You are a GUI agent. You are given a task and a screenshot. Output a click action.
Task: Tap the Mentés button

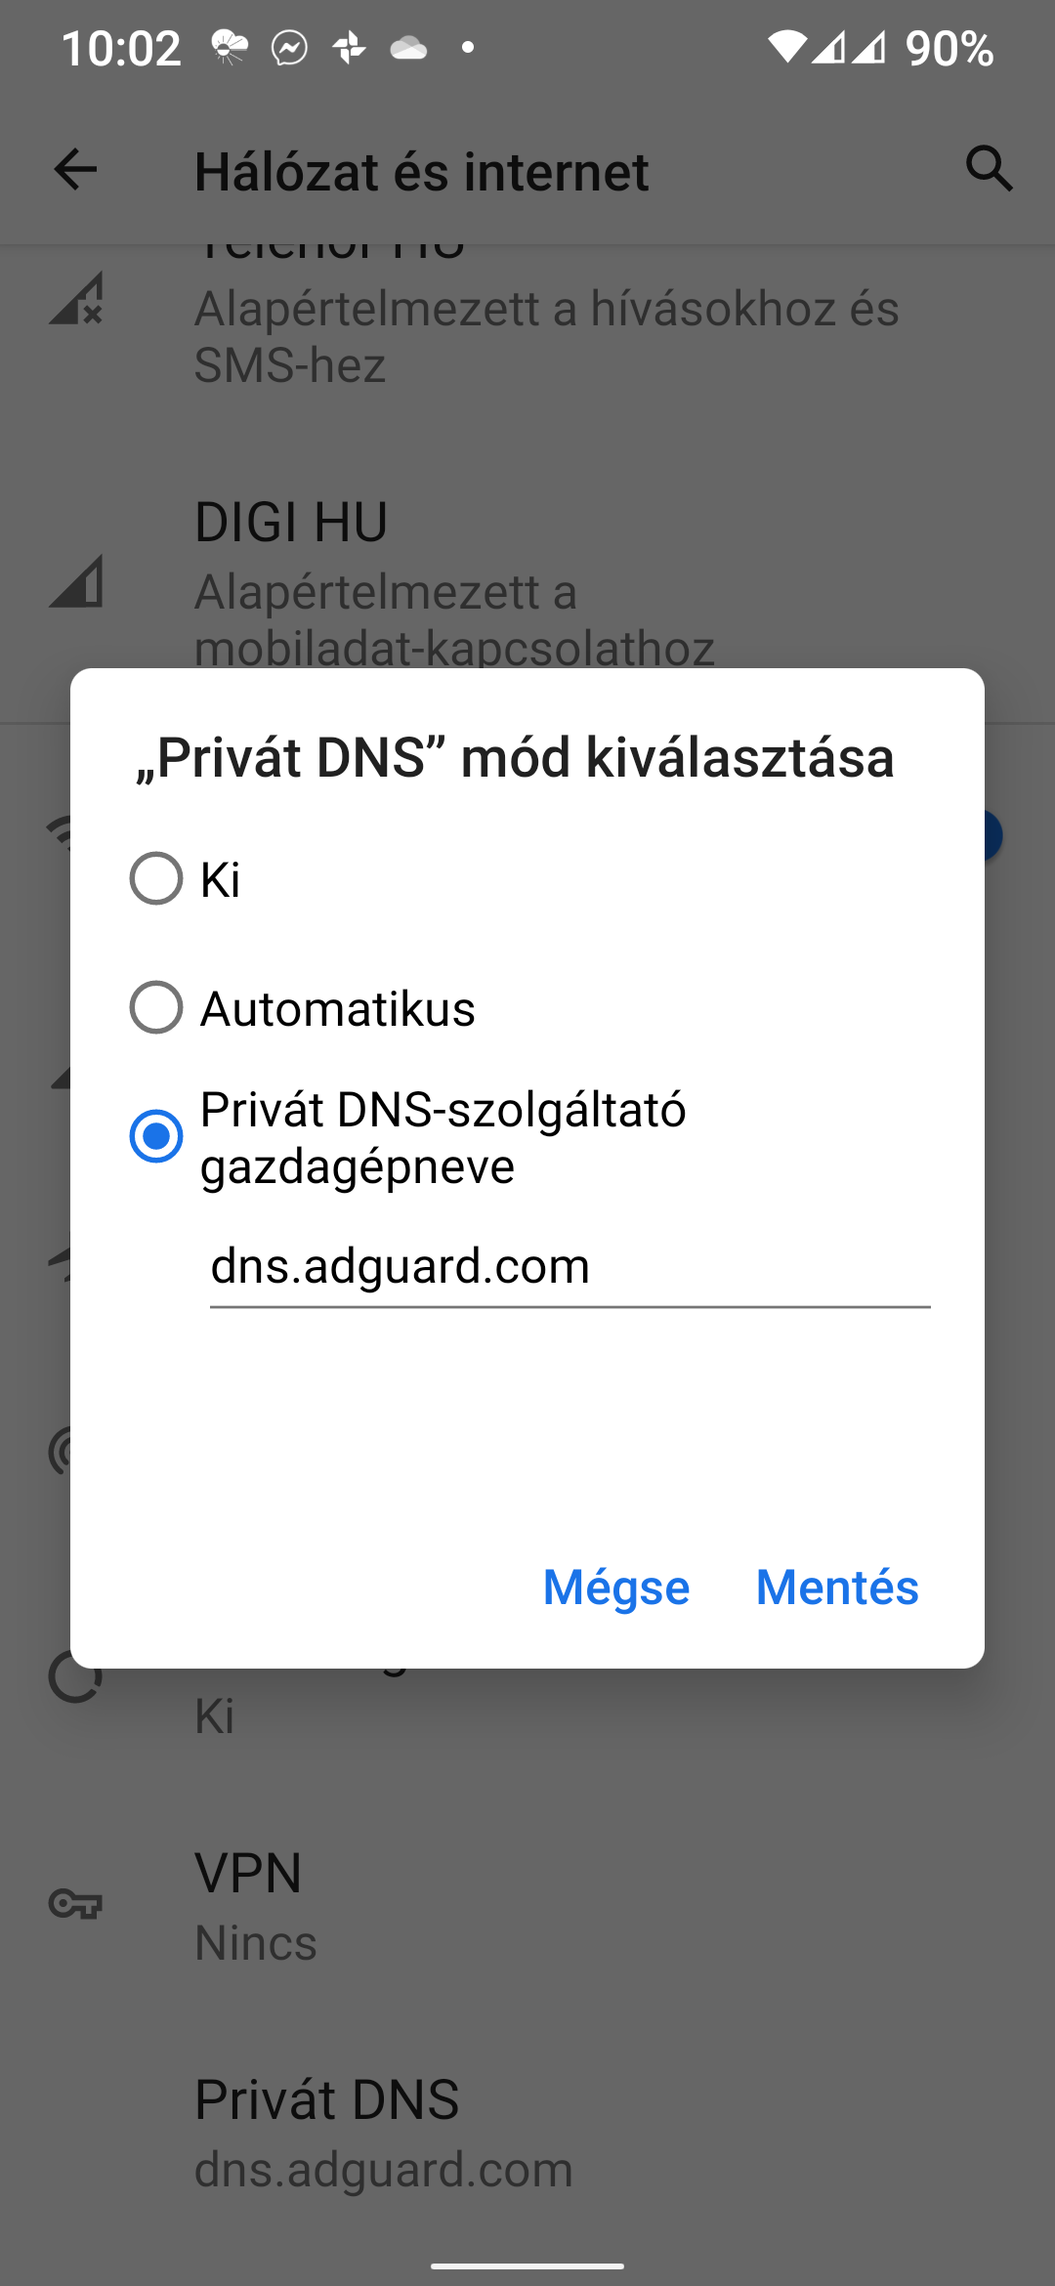[x=837, y=1587]
